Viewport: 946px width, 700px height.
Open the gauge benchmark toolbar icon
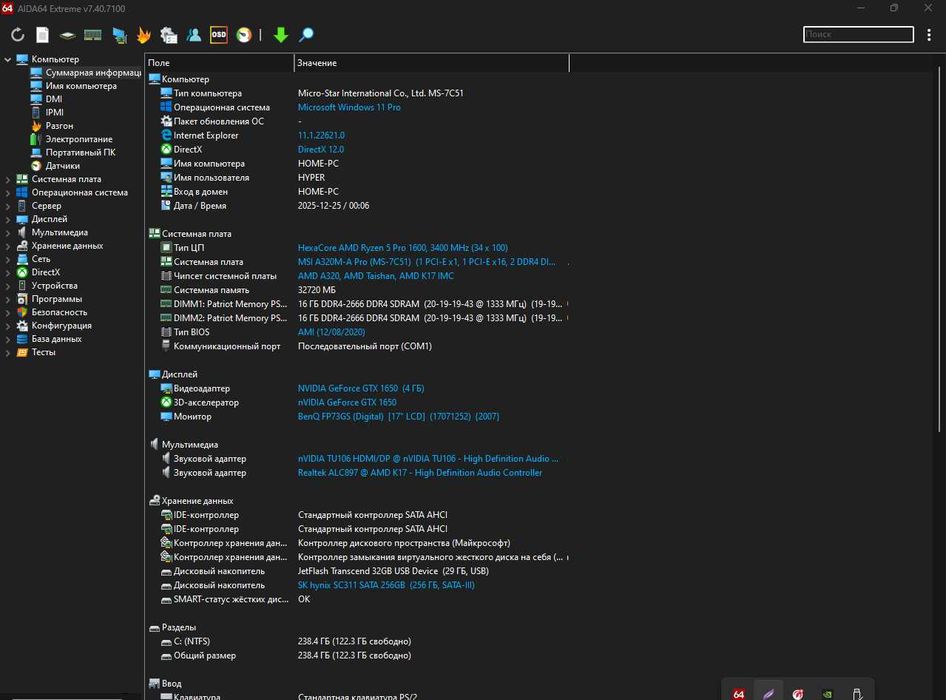point(244,35)
